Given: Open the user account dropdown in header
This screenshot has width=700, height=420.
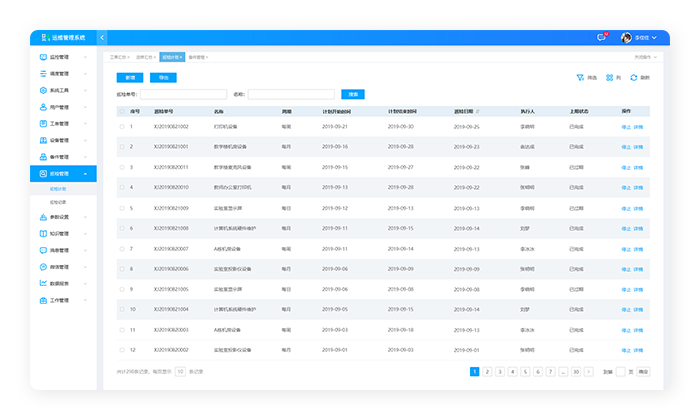Looking at the screenshot, I should [640, 37].
